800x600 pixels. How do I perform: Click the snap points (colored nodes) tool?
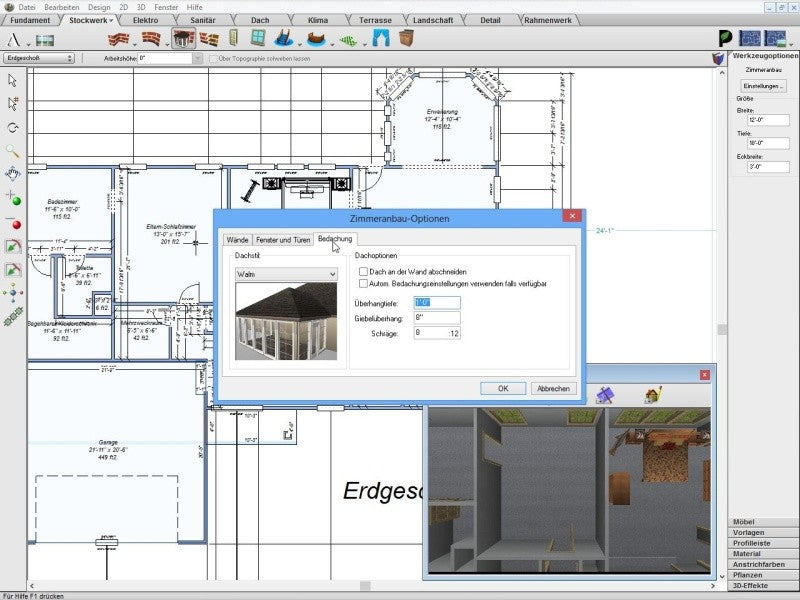[13, 293]
